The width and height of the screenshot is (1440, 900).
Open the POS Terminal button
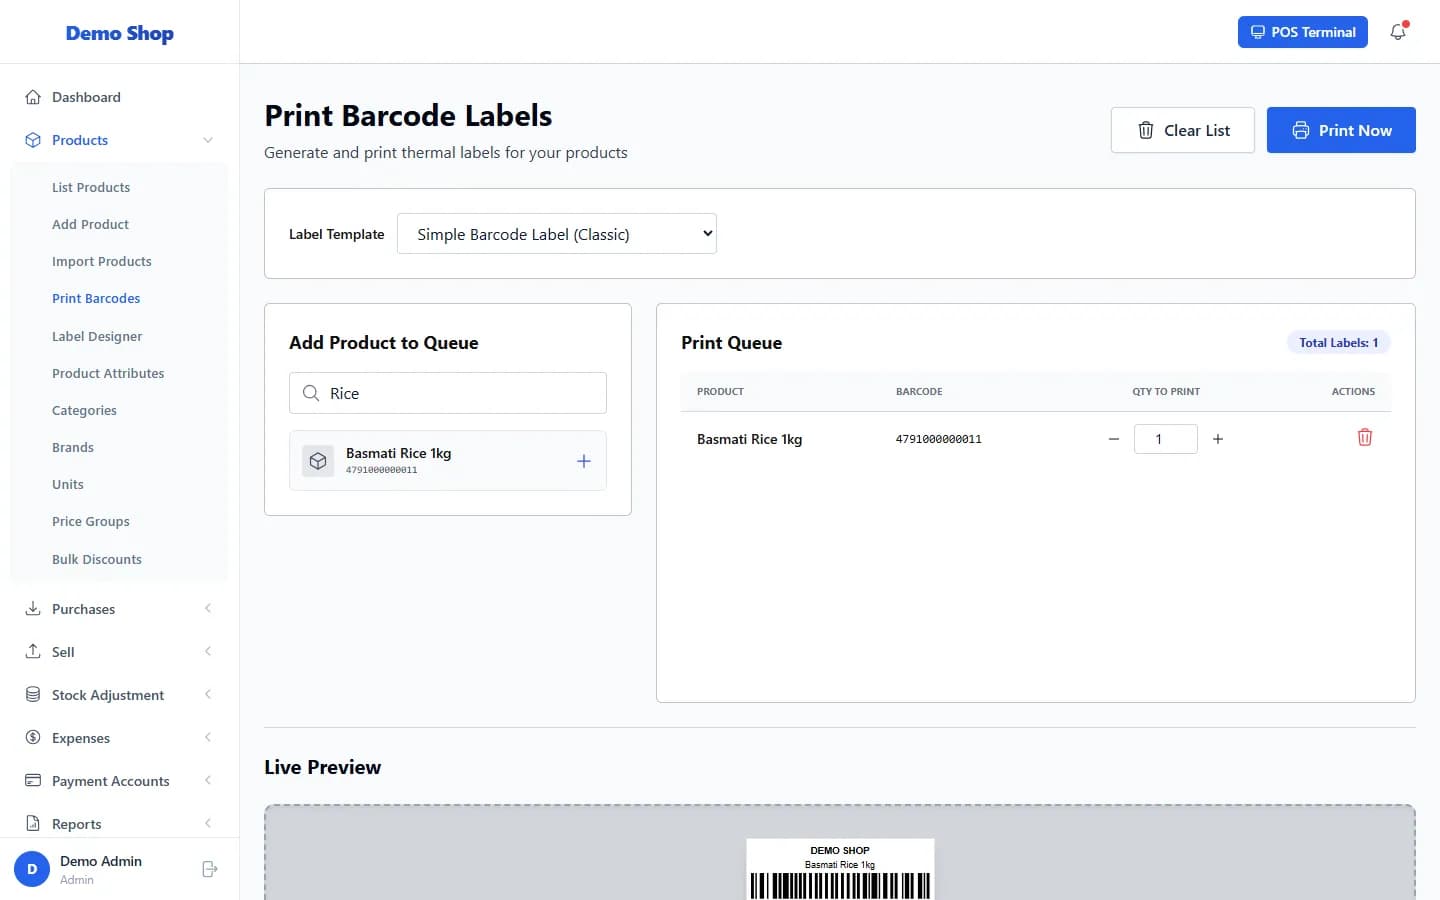(1303, 32)
